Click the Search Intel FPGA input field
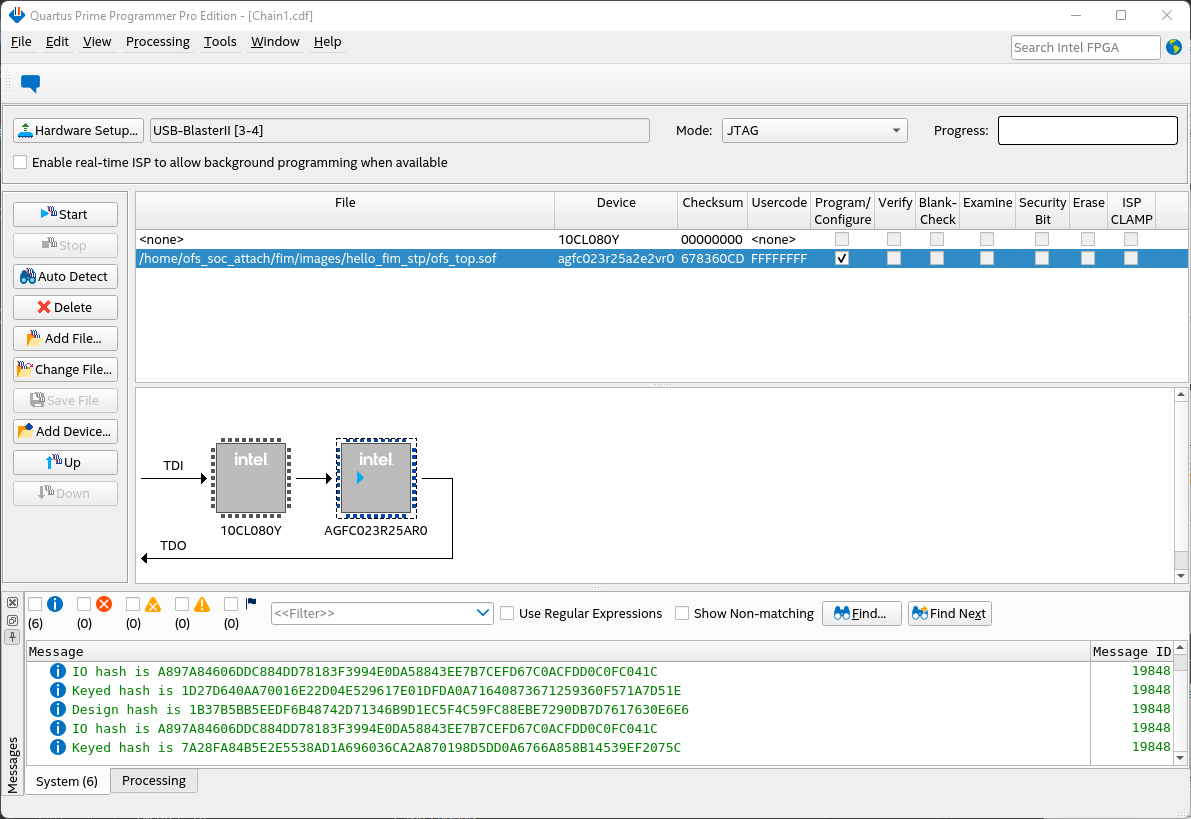The height and width of the screenshot is (819, 1191). coord(1085,47)
